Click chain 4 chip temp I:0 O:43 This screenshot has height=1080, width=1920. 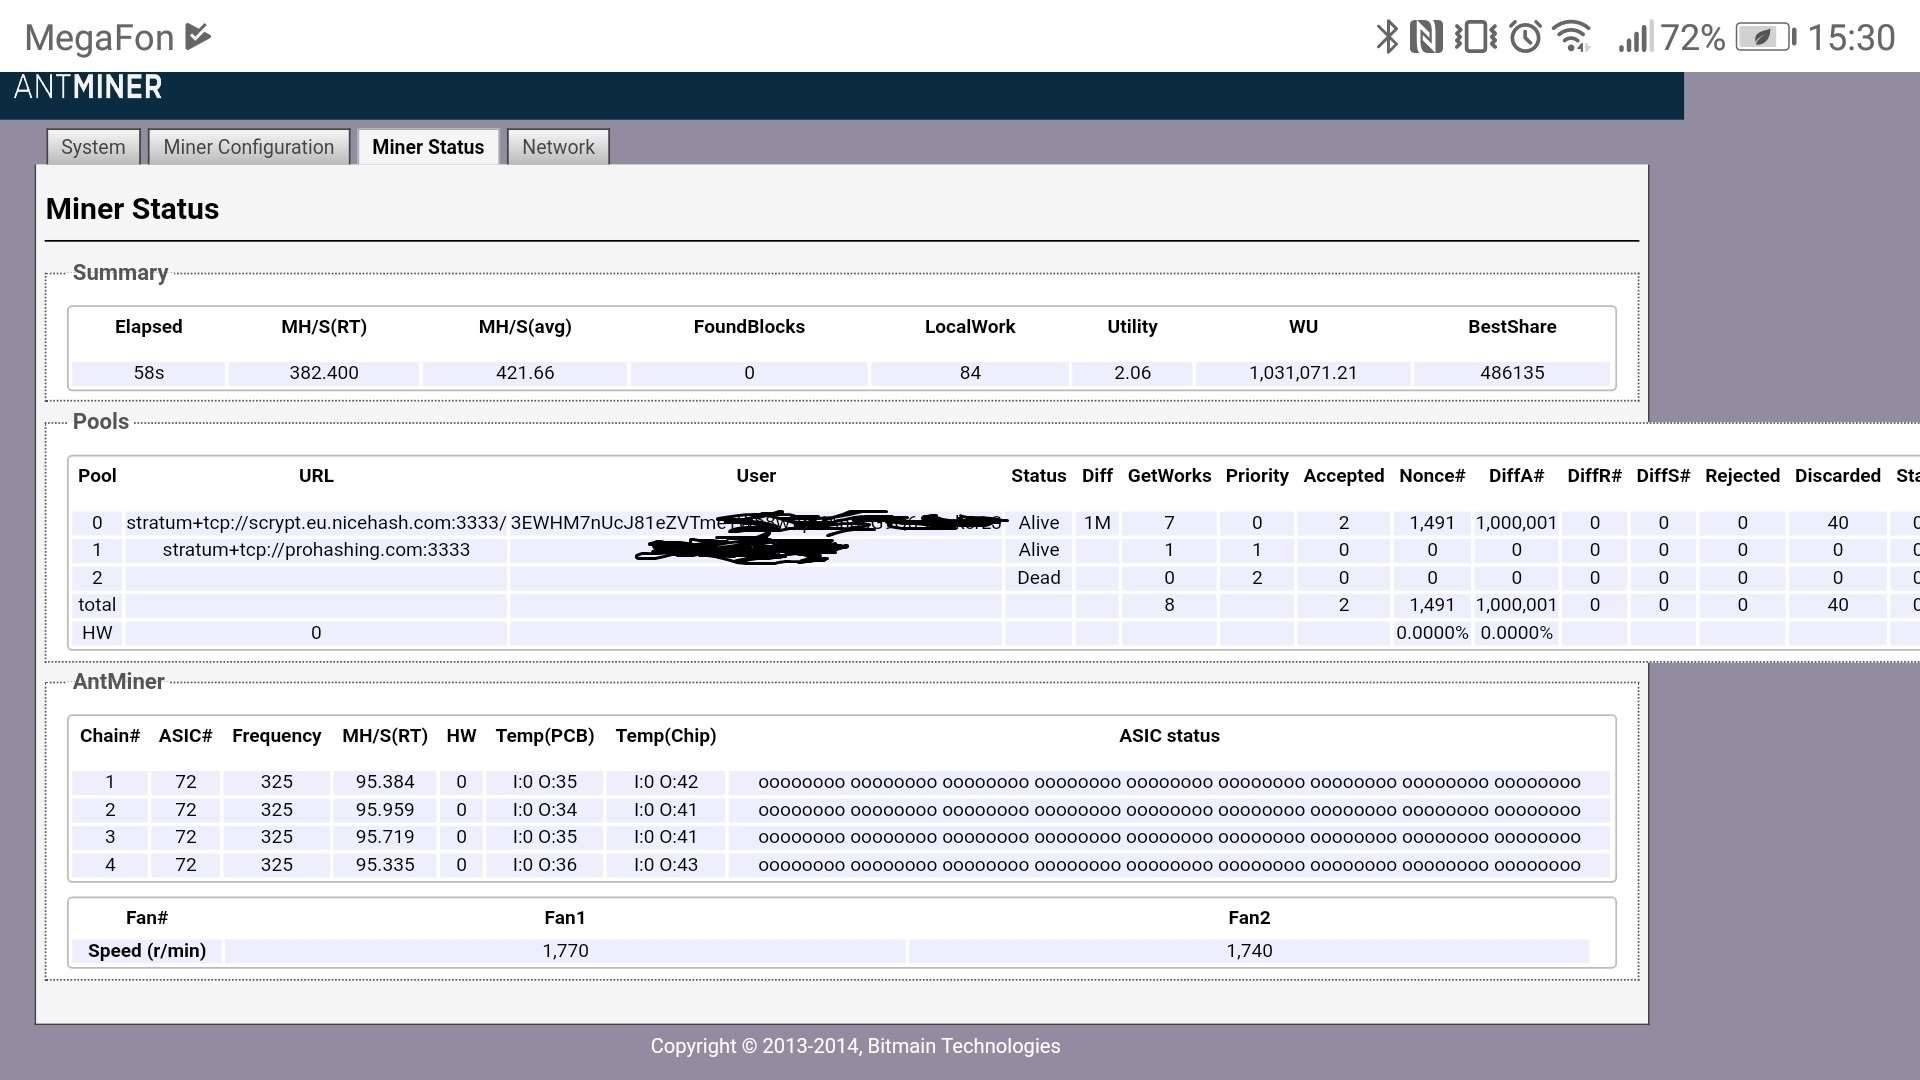666,865
